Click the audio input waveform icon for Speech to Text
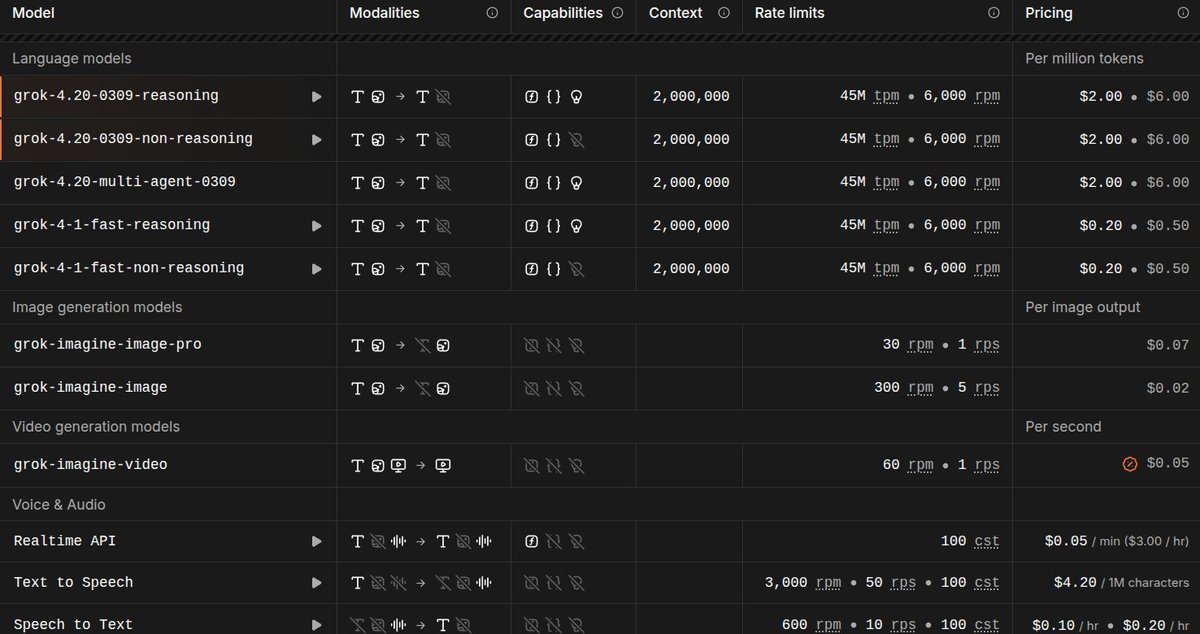This screenshot has height=634, width=1200. 398,625
